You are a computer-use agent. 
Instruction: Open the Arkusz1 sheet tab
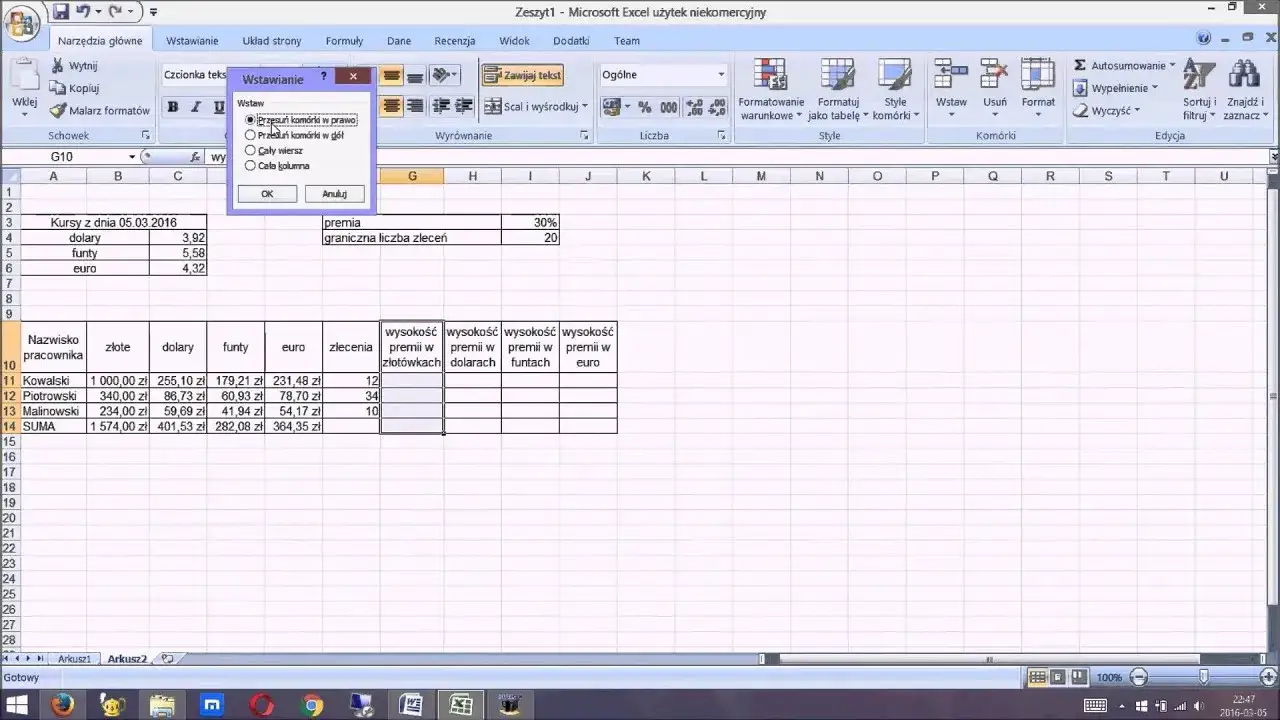pyautogui.click(x=74, y=659)
